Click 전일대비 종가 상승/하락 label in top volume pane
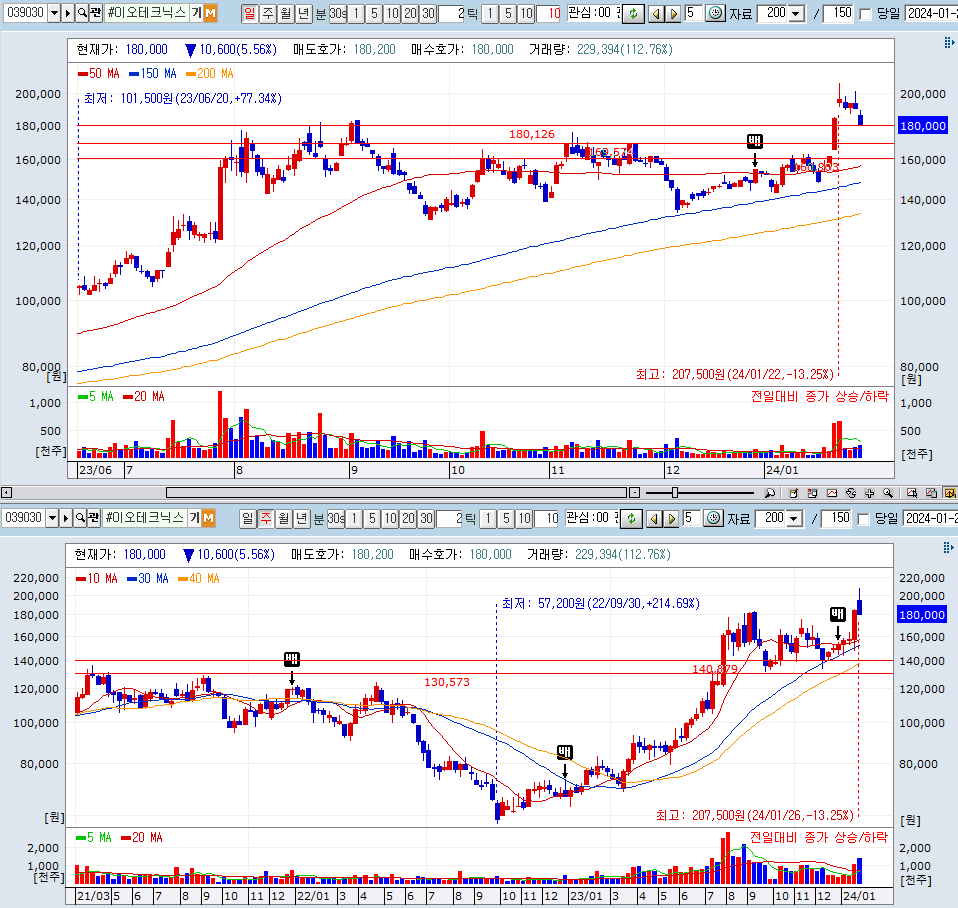The image size is (958, 908). [x=819, y=397]
